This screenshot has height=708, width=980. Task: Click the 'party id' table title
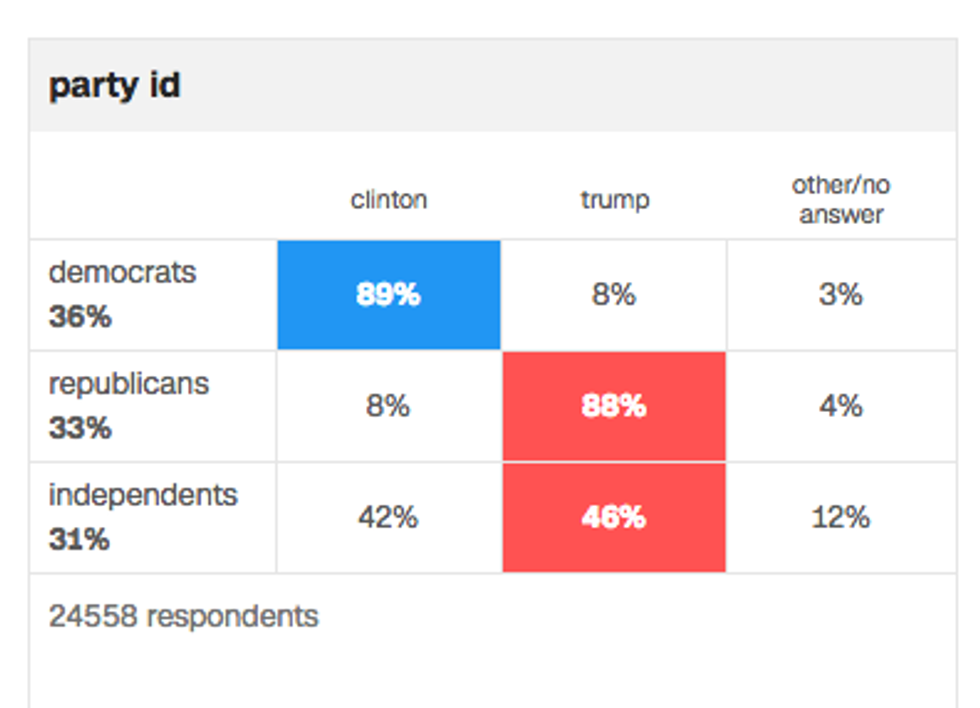click(114, 86)
